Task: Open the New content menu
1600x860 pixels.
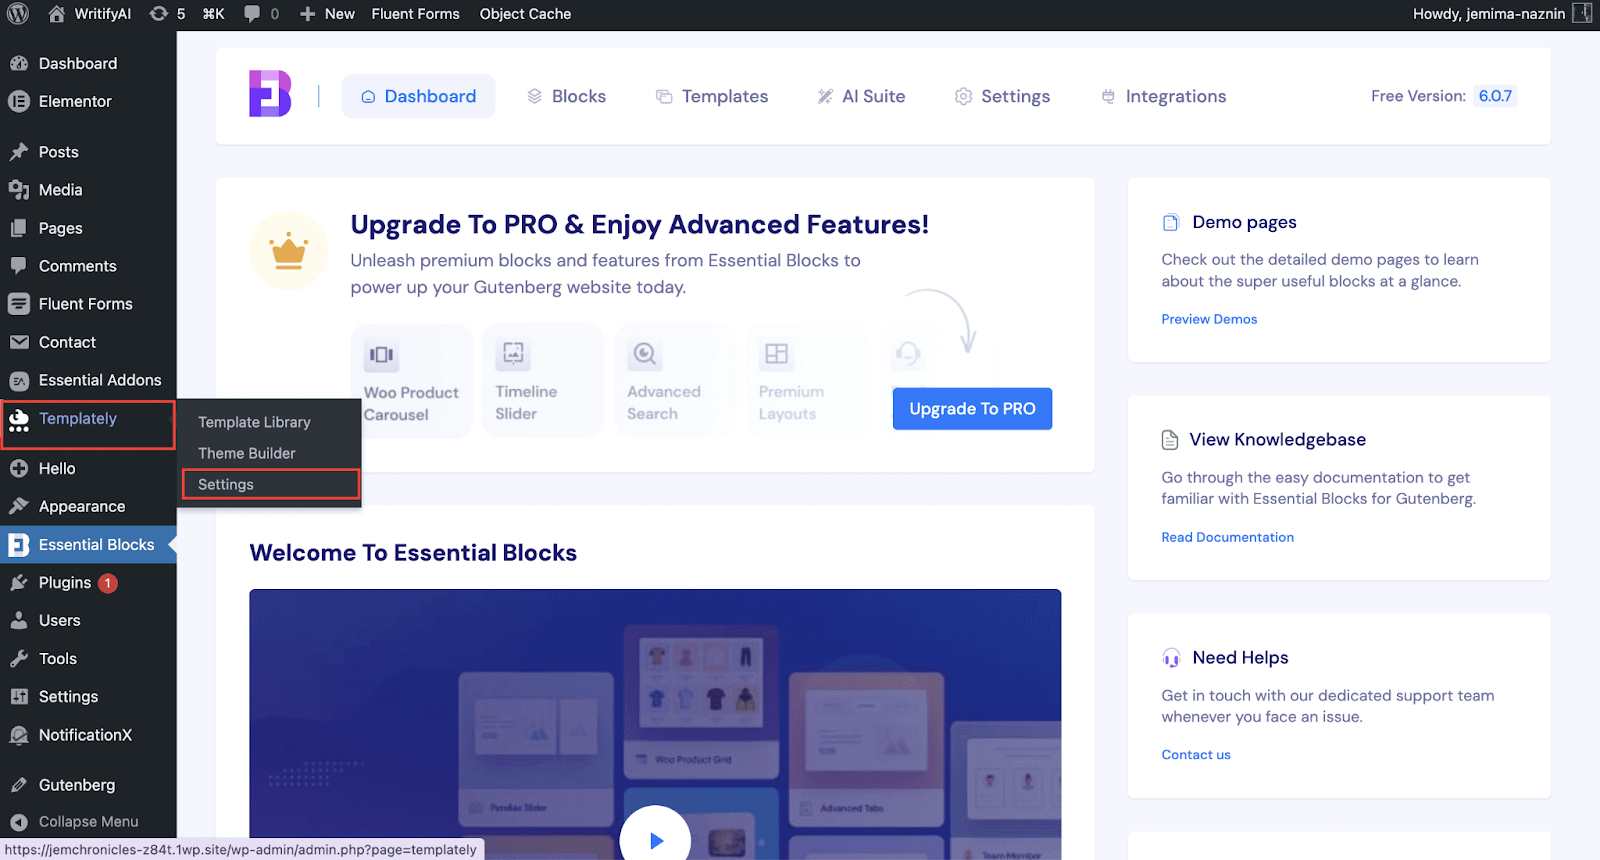Action: point(328,14)
